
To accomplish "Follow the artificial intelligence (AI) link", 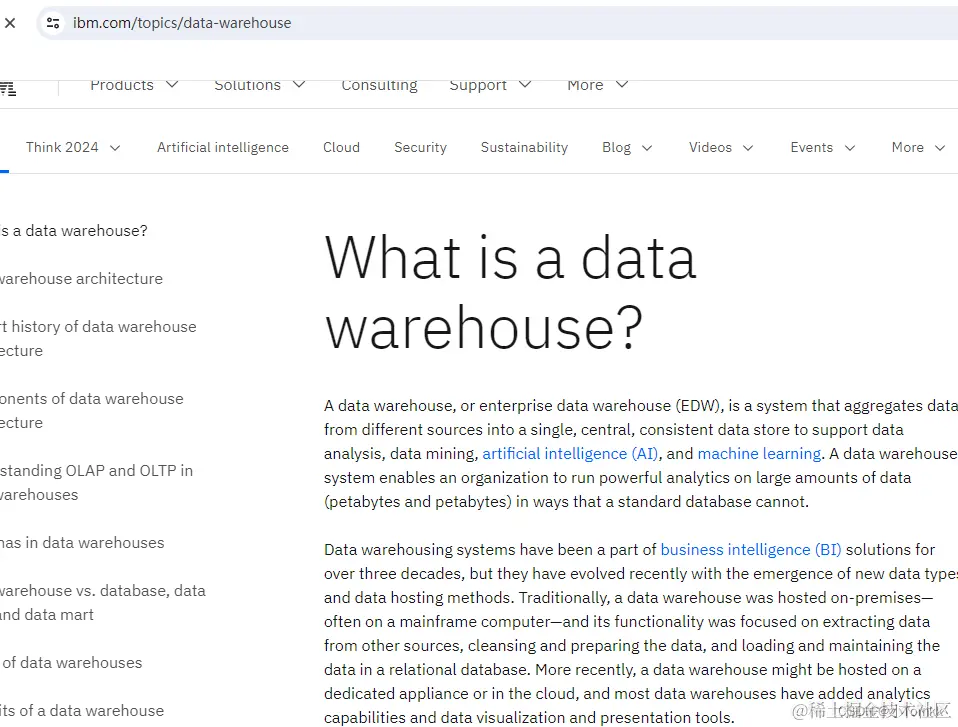I will 570,454.
